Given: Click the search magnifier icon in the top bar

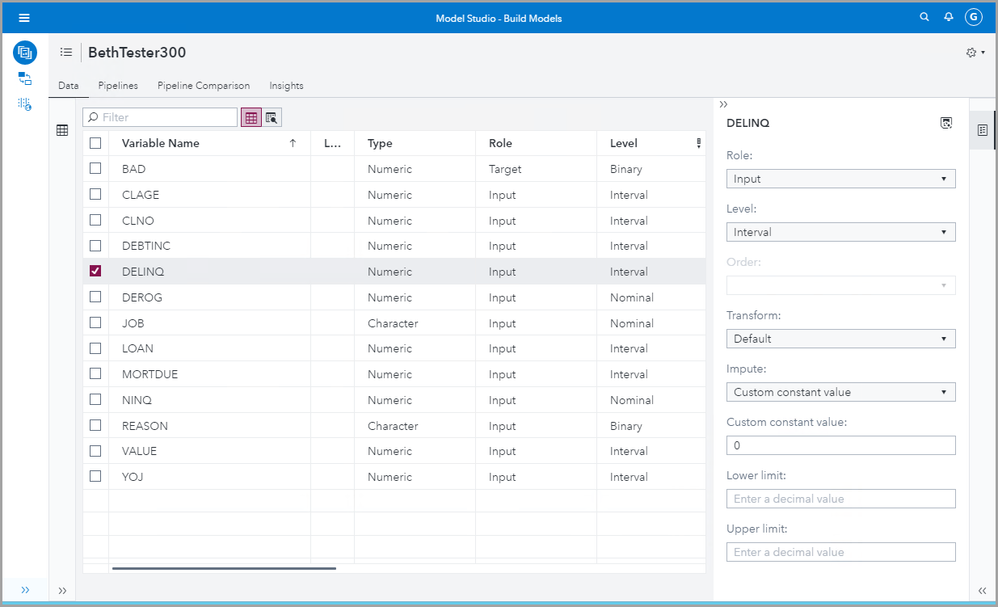Looking at the screenshot, I should coord(924,17).
